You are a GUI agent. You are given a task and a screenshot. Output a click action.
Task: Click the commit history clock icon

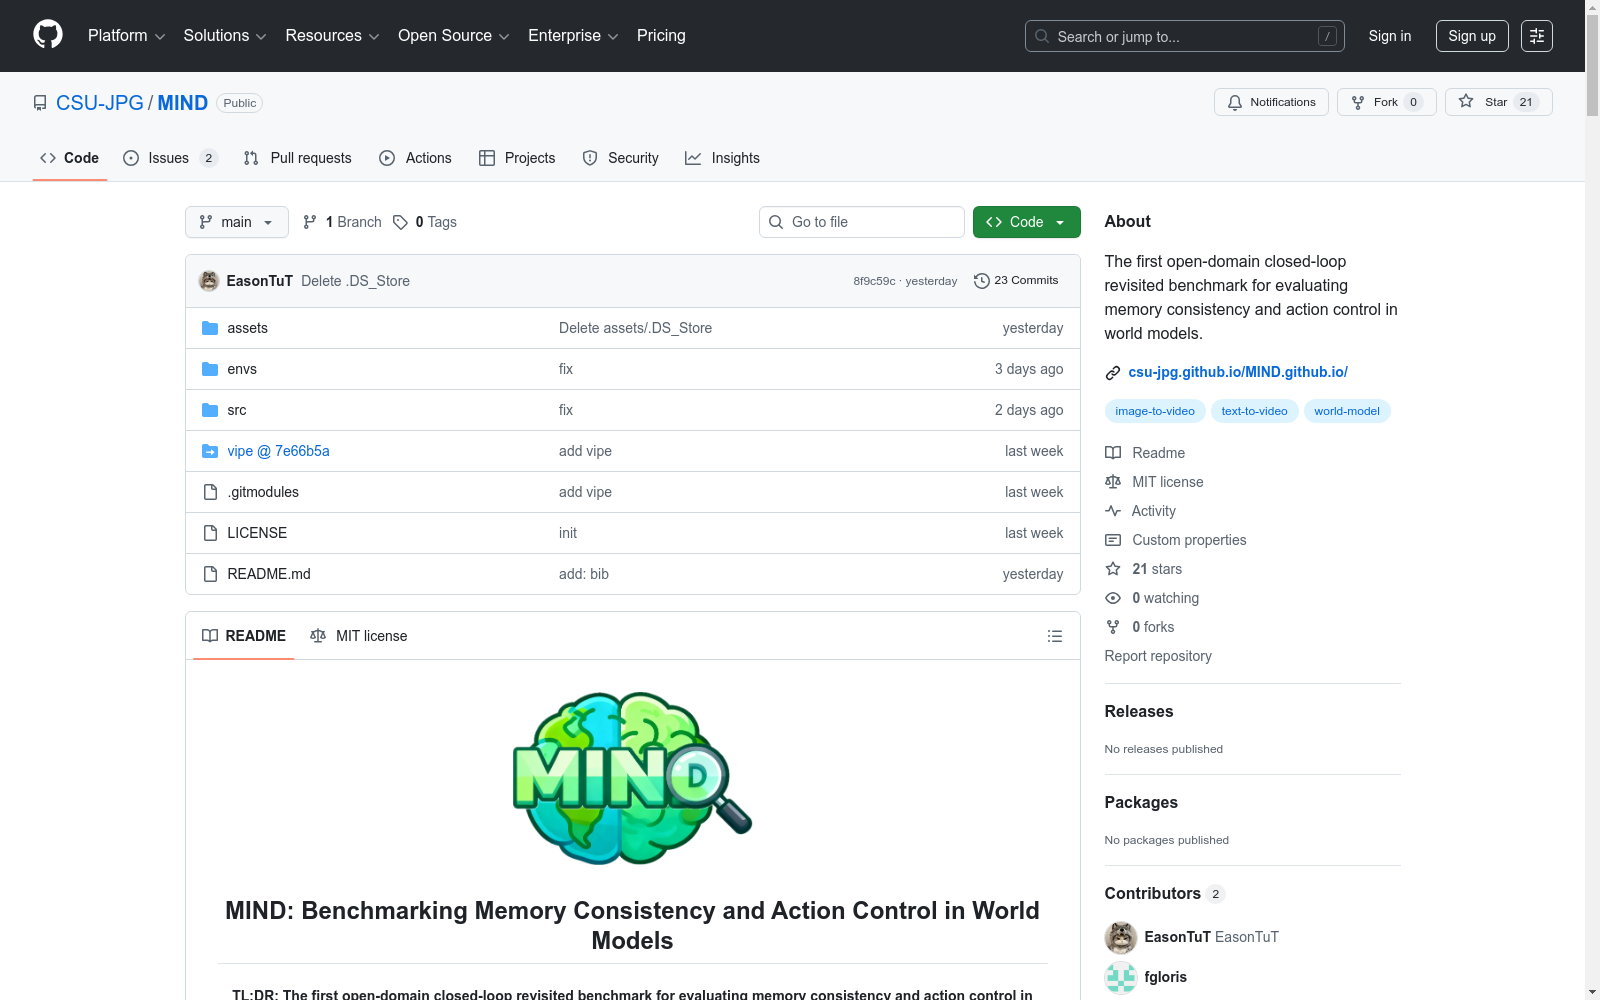(982, 281)
